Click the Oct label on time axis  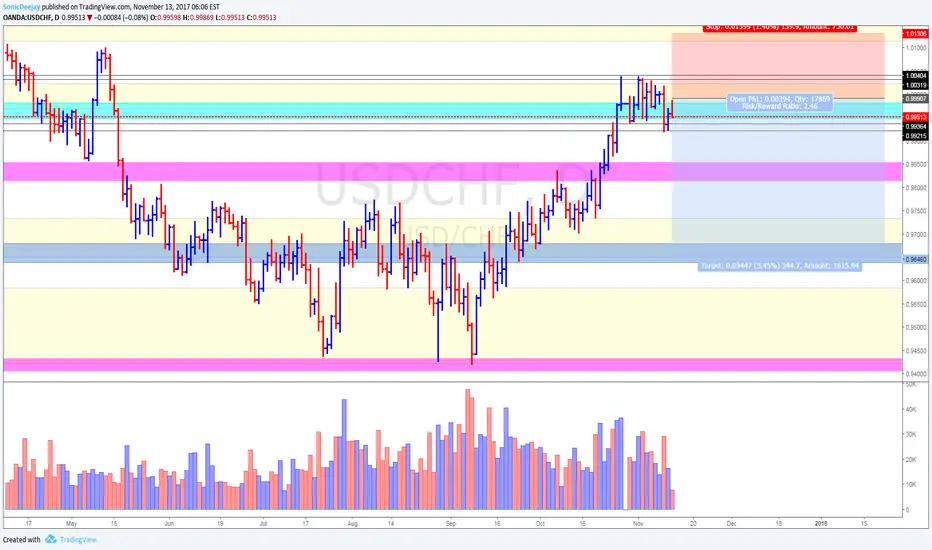(x=540, y=524)
